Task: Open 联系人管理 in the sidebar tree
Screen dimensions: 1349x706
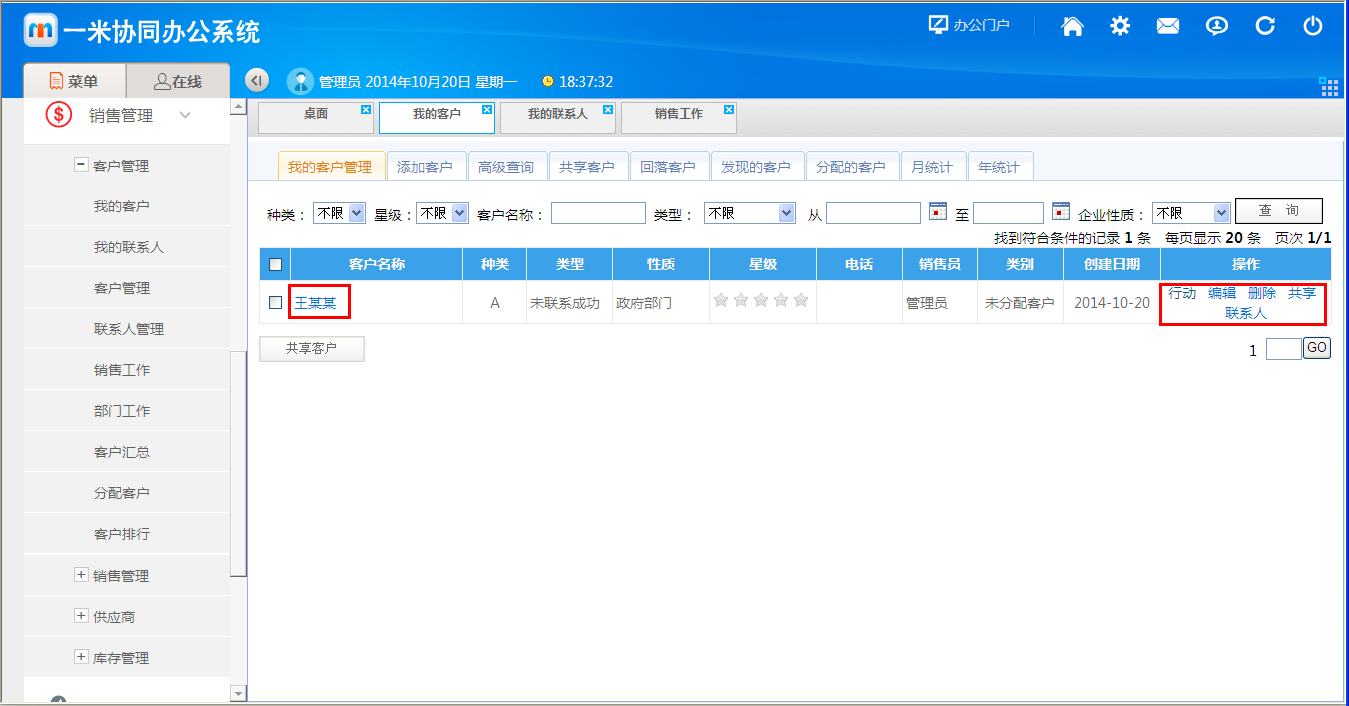Action: pos(129,329)
